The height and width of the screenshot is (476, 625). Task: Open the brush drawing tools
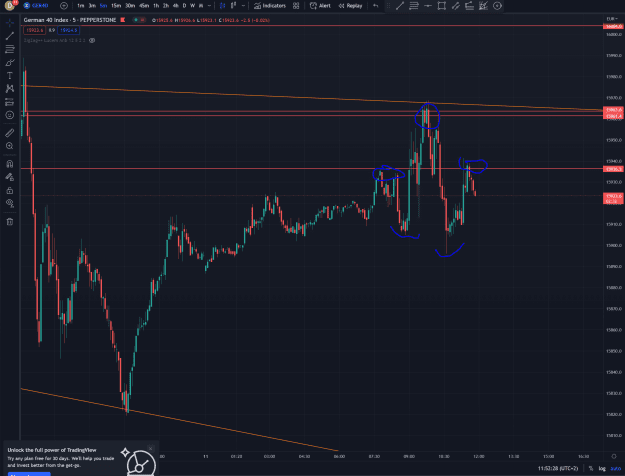pos(10,63)
